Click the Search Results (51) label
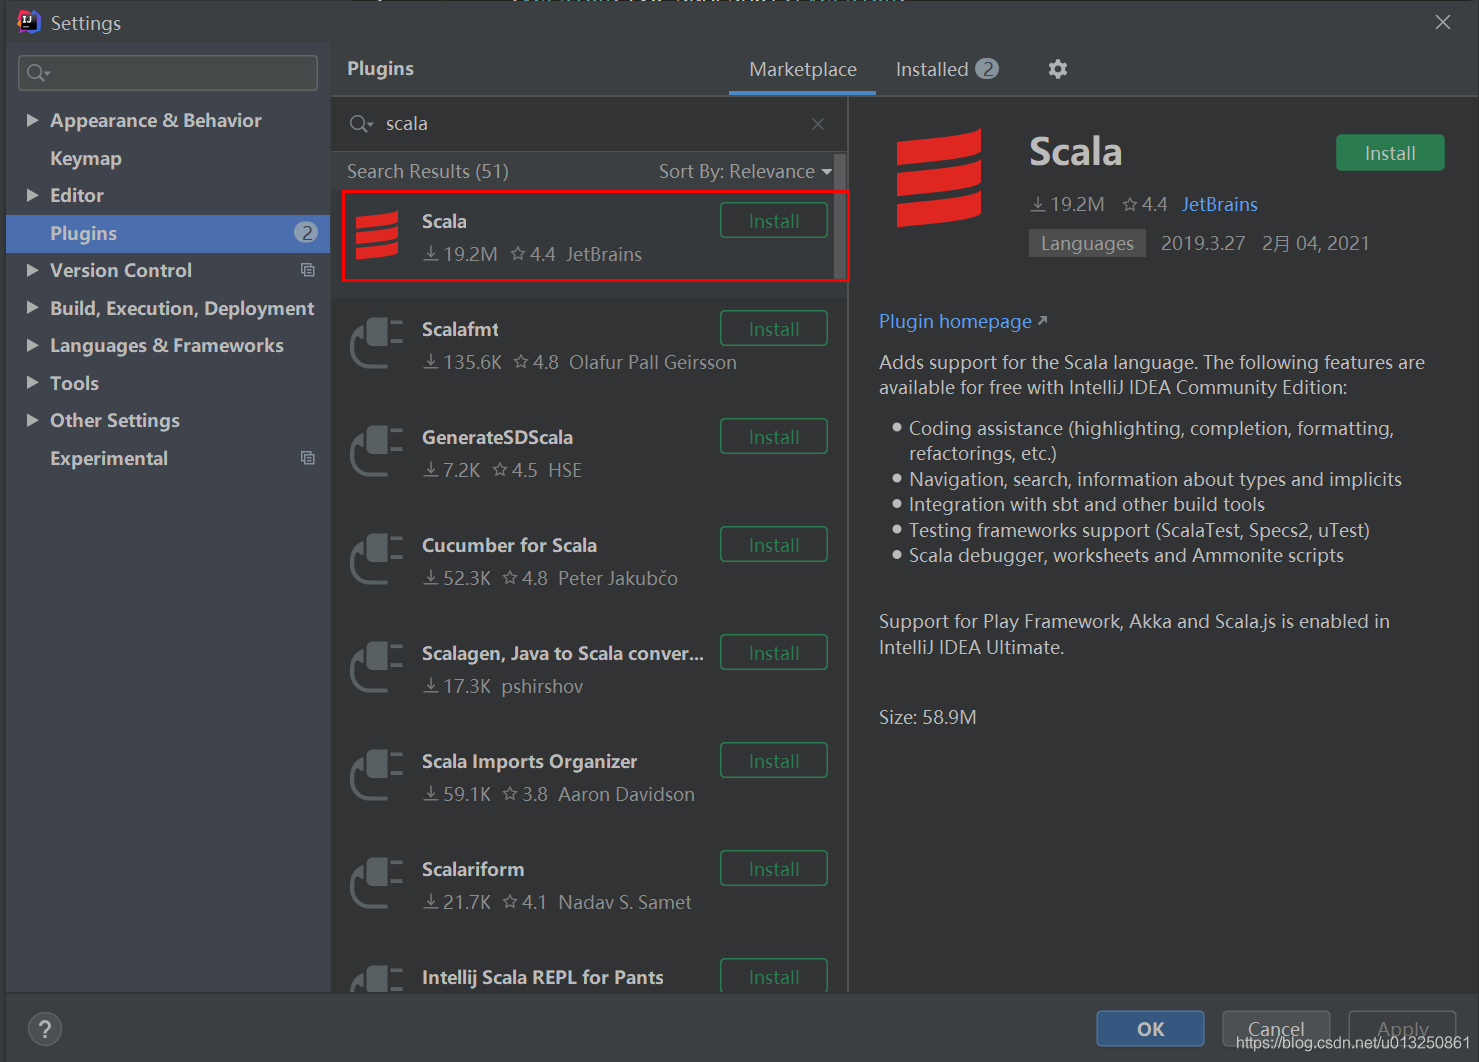This screenshot has height=1062, width=1479. coord(428,171)
